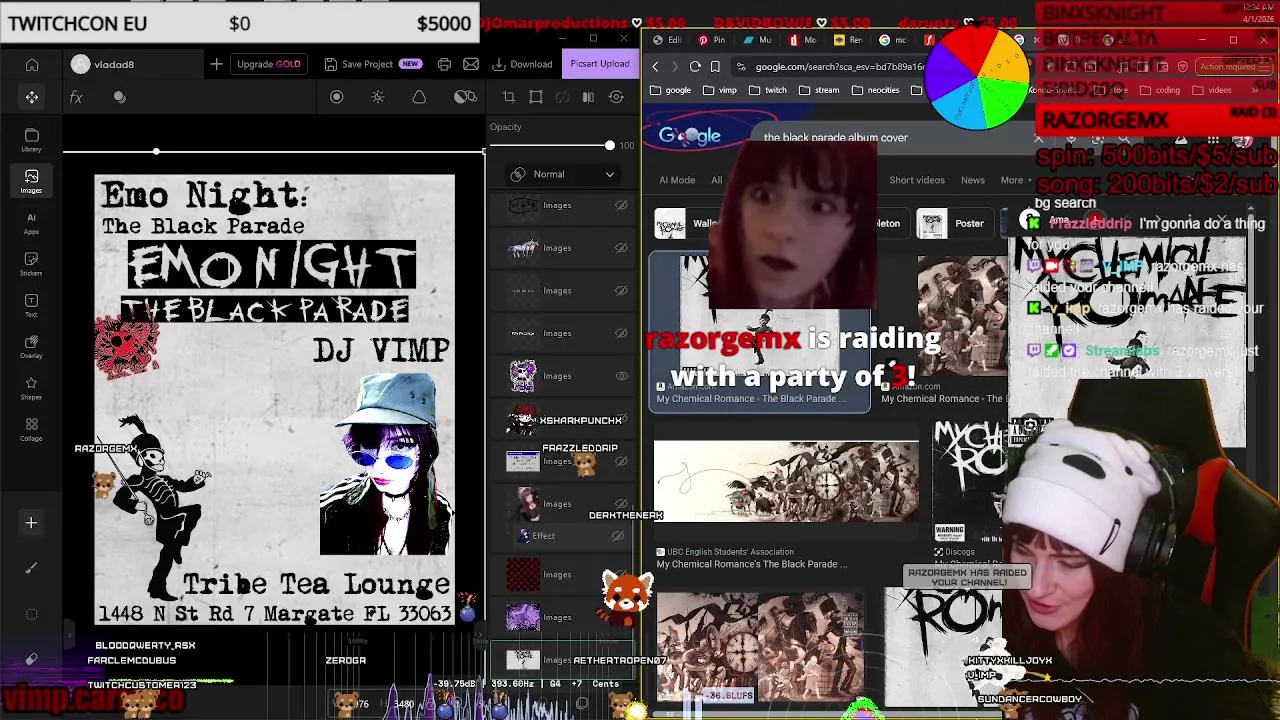The height and width of the screenshot is (720, 1280).
Task: Click the replace objects toolbar icon
Action: pyautogui.click(x=465, y=97)
